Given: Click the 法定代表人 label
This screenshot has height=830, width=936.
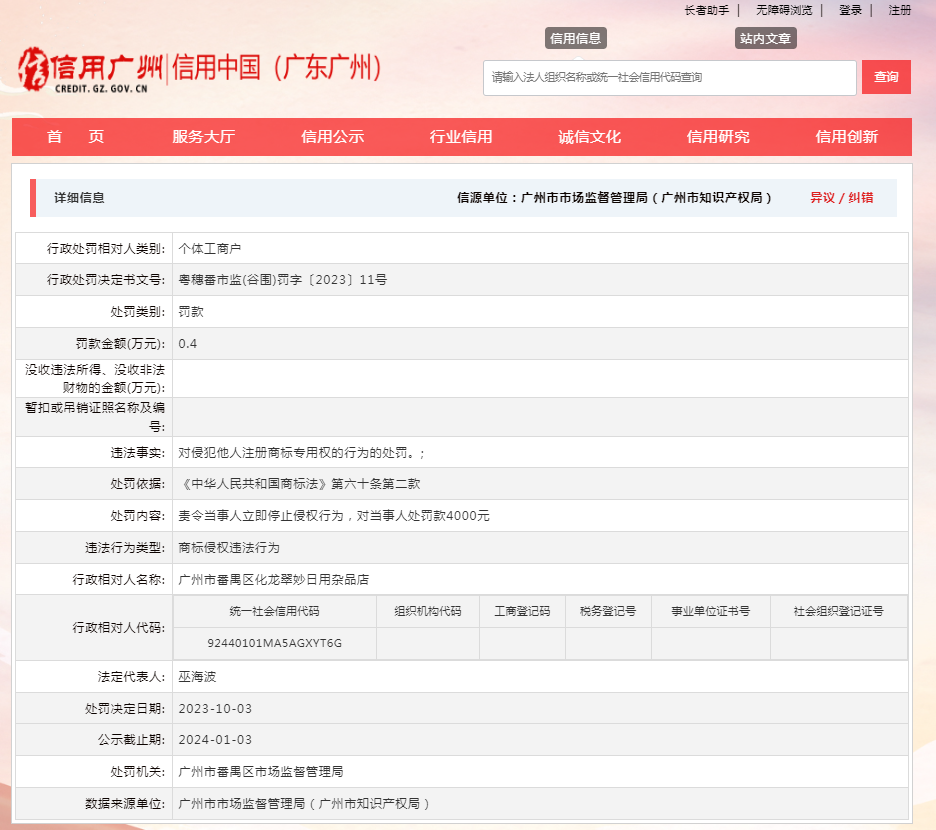Looking at the screenshot, I should point(131,677).
